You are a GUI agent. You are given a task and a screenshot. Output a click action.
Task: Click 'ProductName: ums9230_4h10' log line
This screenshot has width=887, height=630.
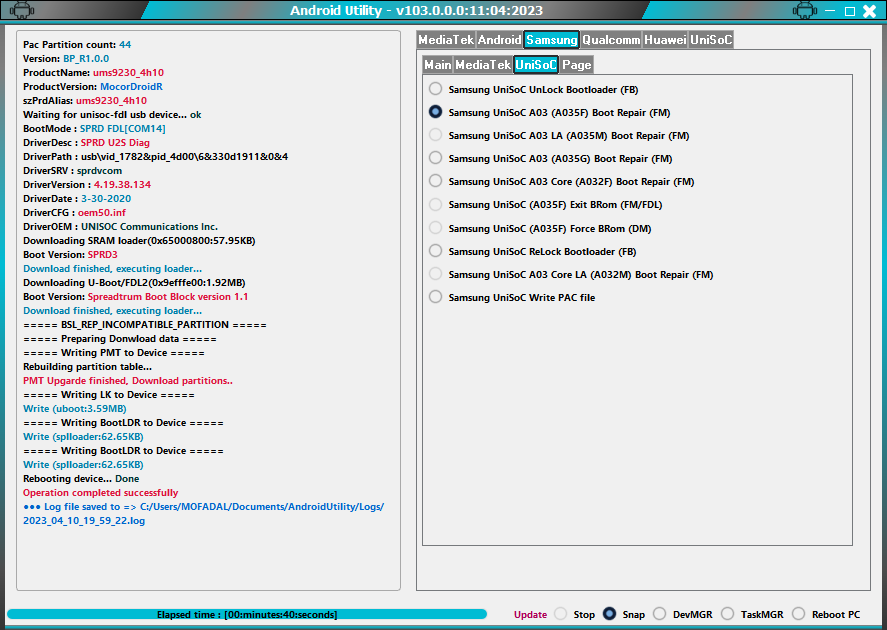coord(93,72)
